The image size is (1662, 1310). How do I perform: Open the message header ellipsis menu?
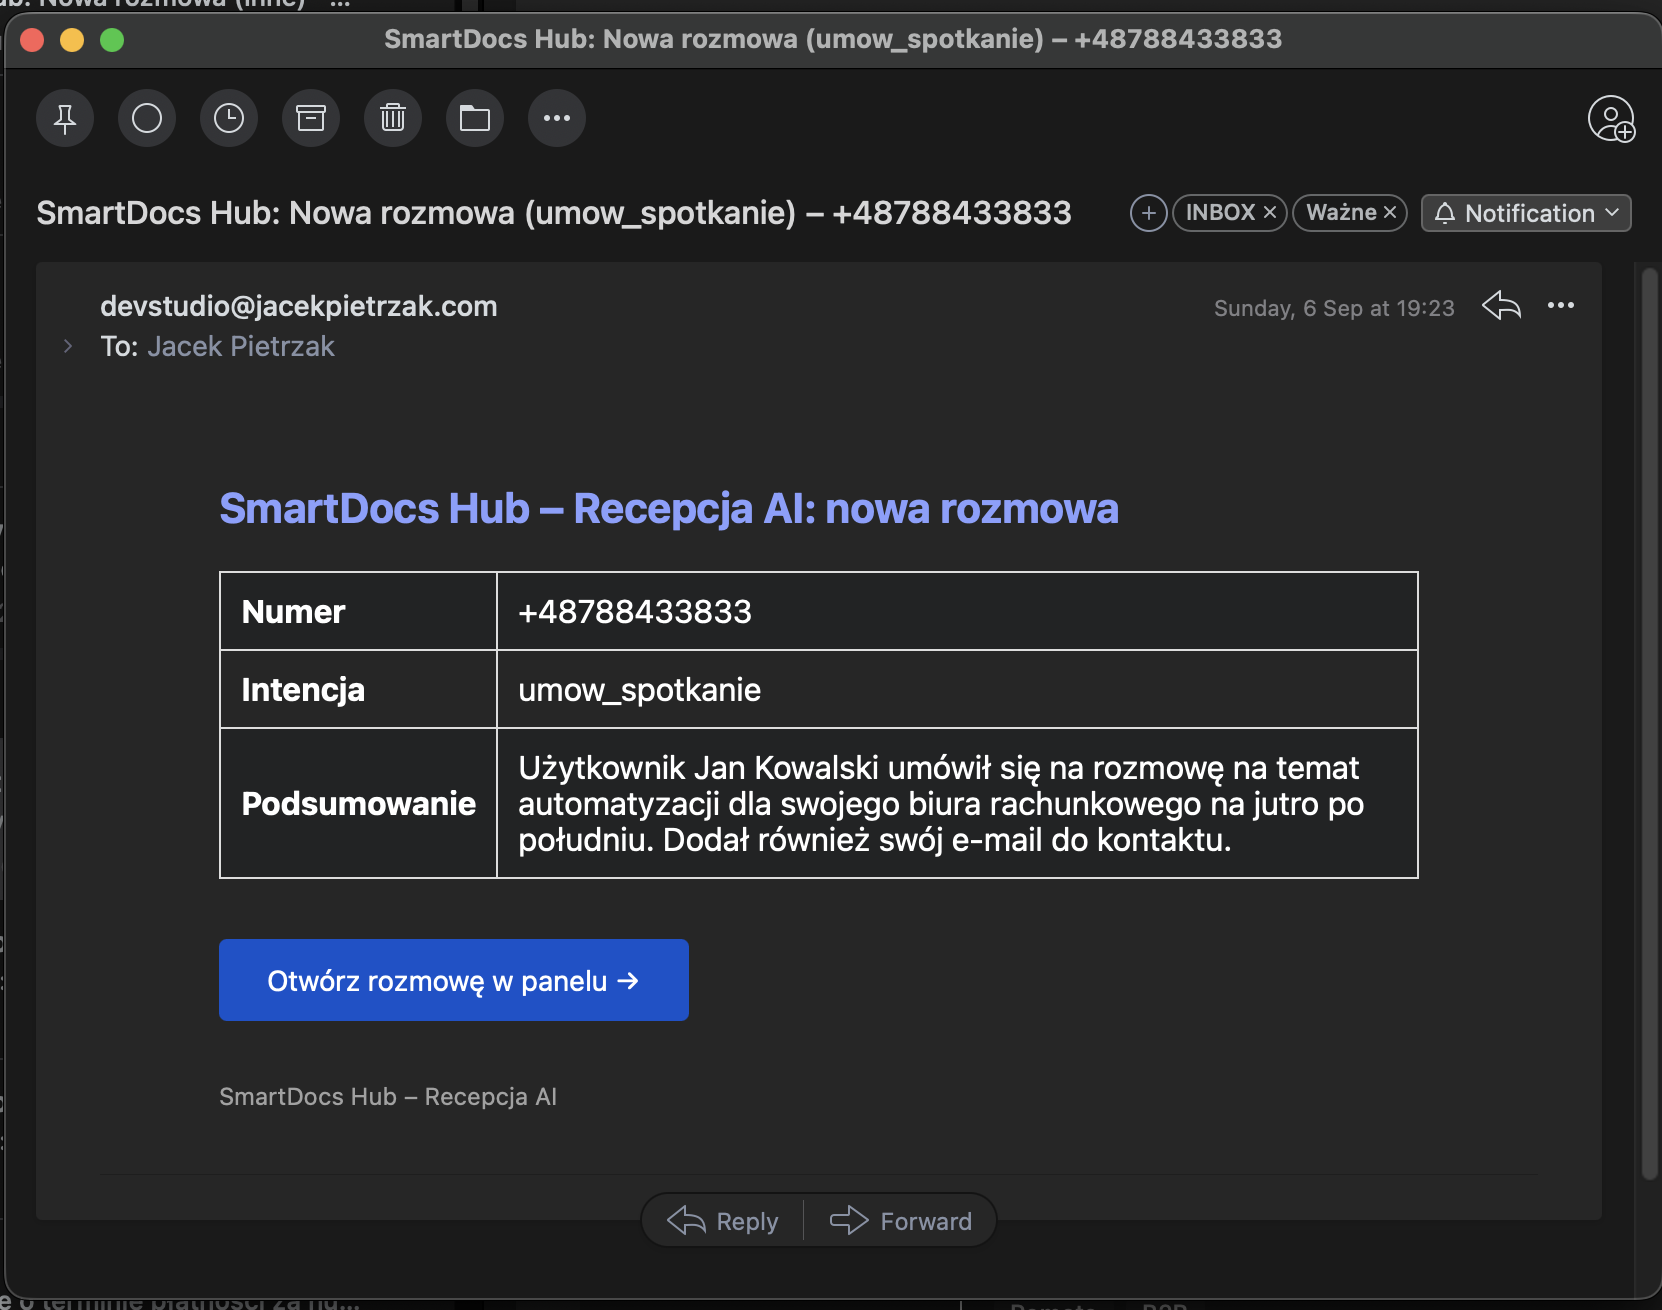point(1561,305)
